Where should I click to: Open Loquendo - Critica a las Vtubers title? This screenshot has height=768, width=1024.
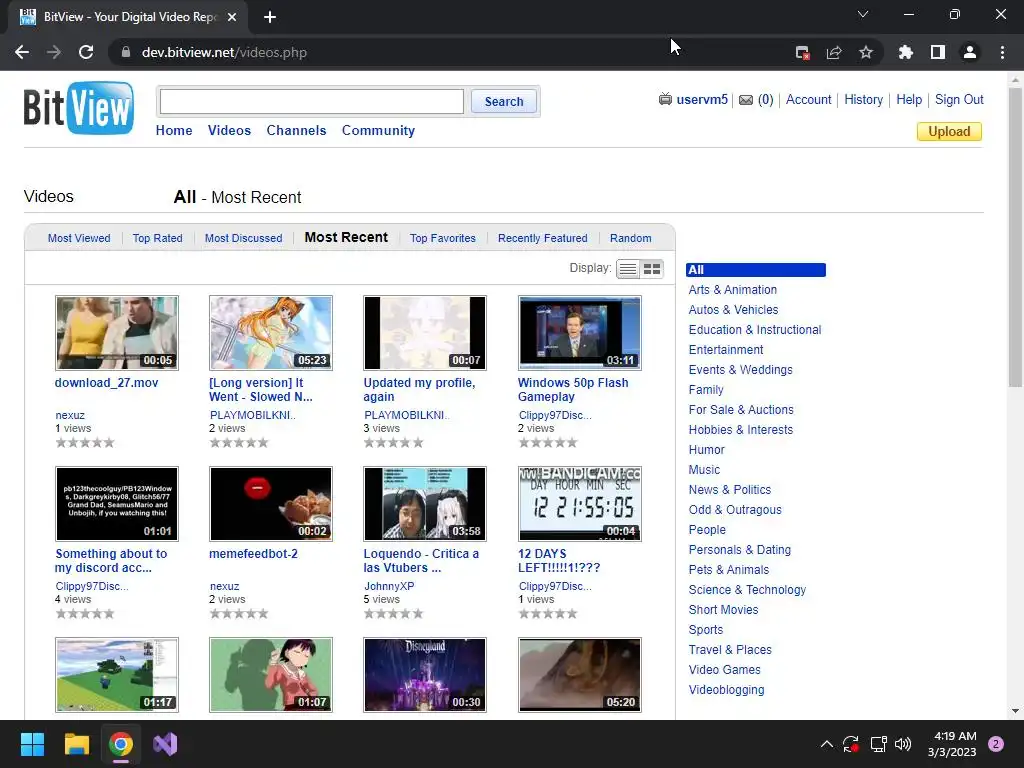421,560
